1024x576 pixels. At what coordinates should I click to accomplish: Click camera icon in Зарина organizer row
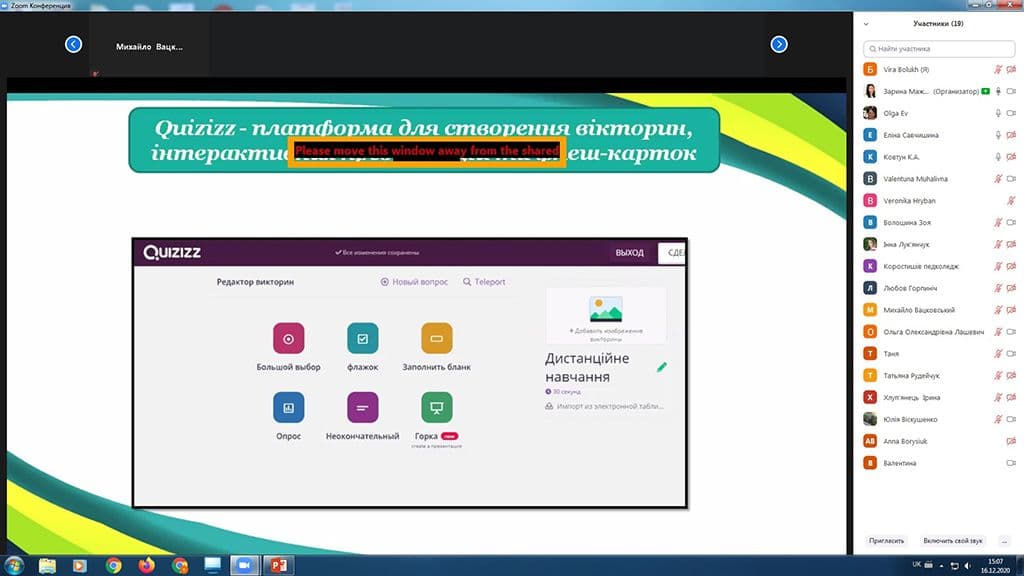tap(1011, 91)
